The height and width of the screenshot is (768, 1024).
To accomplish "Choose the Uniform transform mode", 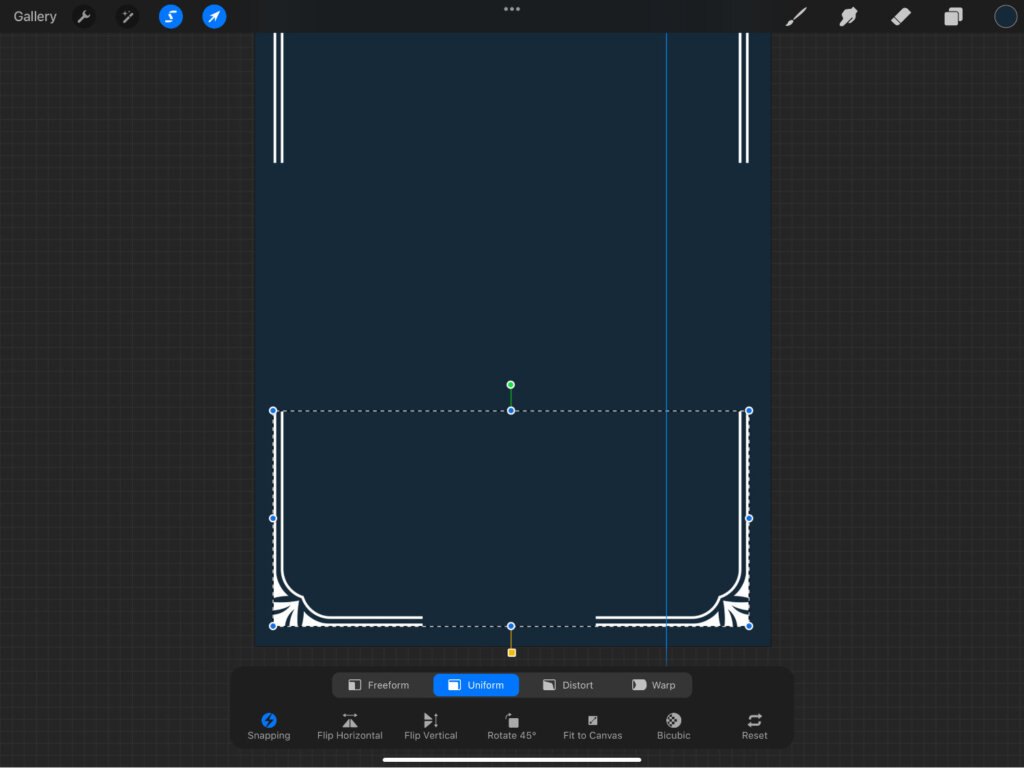I will (476, 685).
